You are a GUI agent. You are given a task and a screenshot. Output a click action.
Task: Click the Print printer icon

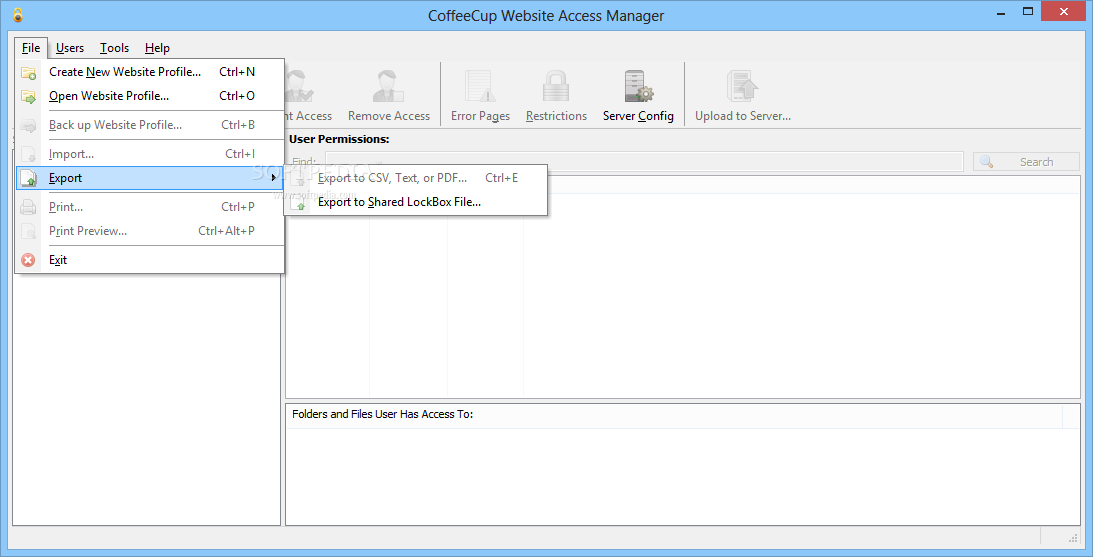point(29,207)
